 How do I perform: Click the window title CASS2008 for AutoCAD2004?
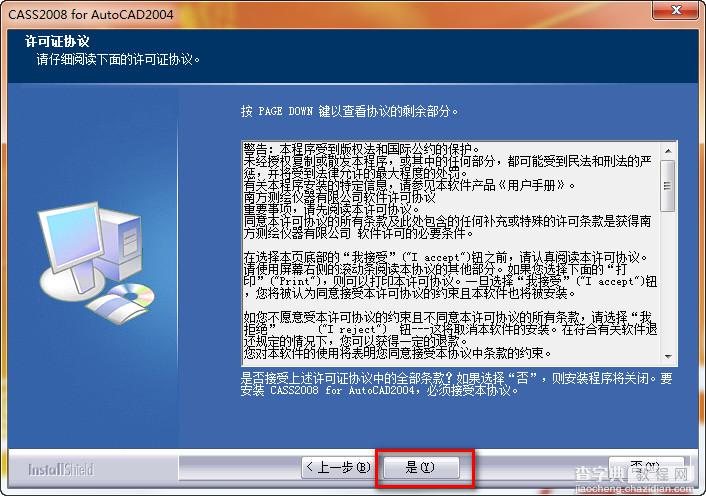point(91,14)
